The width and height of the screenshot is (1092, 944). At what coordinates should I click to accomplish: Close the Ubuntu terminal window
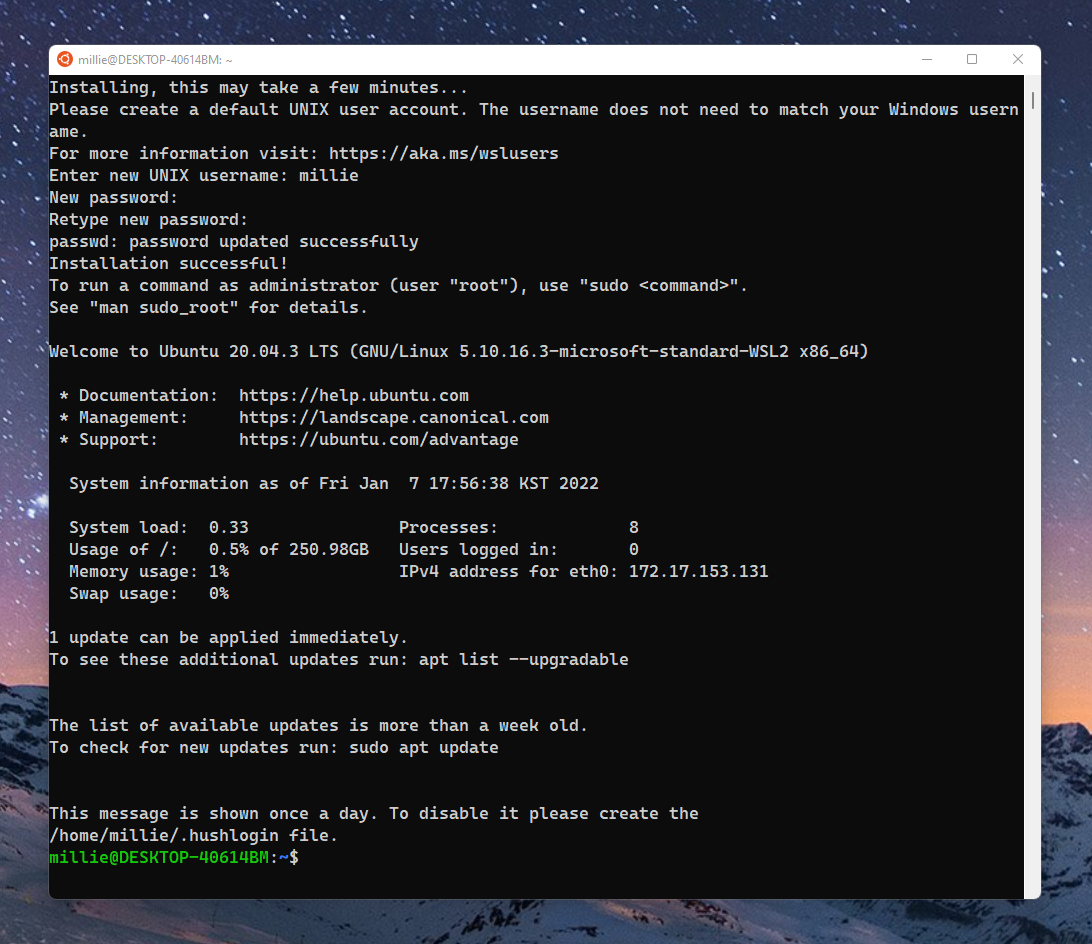(x=1017, y=59)
